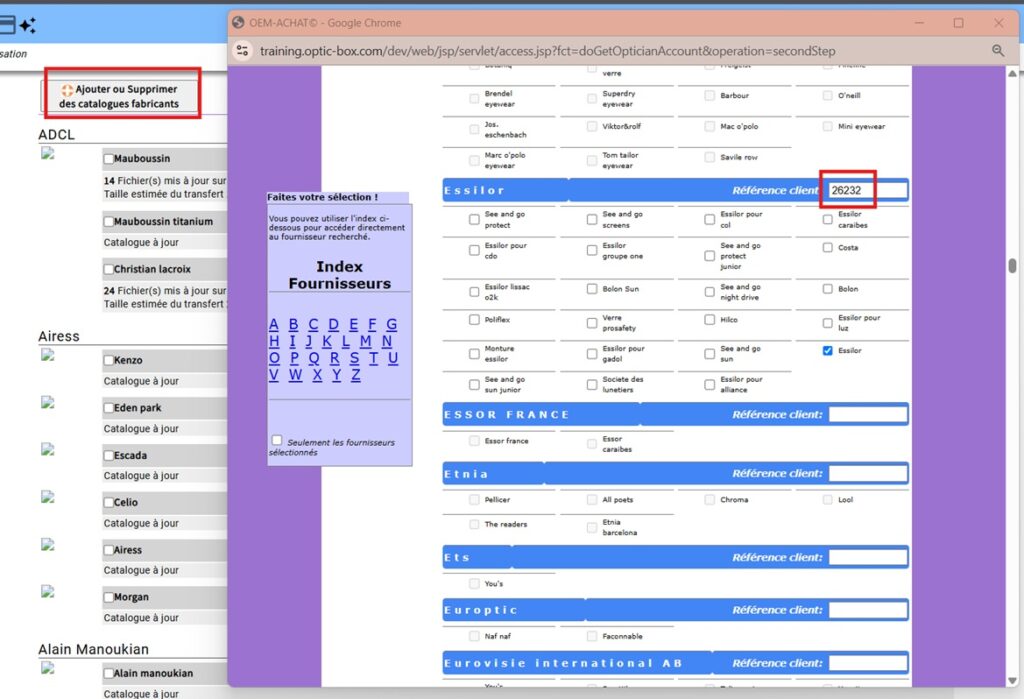Toggle Seulement les fournisseurs sélectionnés checkbox

(277, 440)
